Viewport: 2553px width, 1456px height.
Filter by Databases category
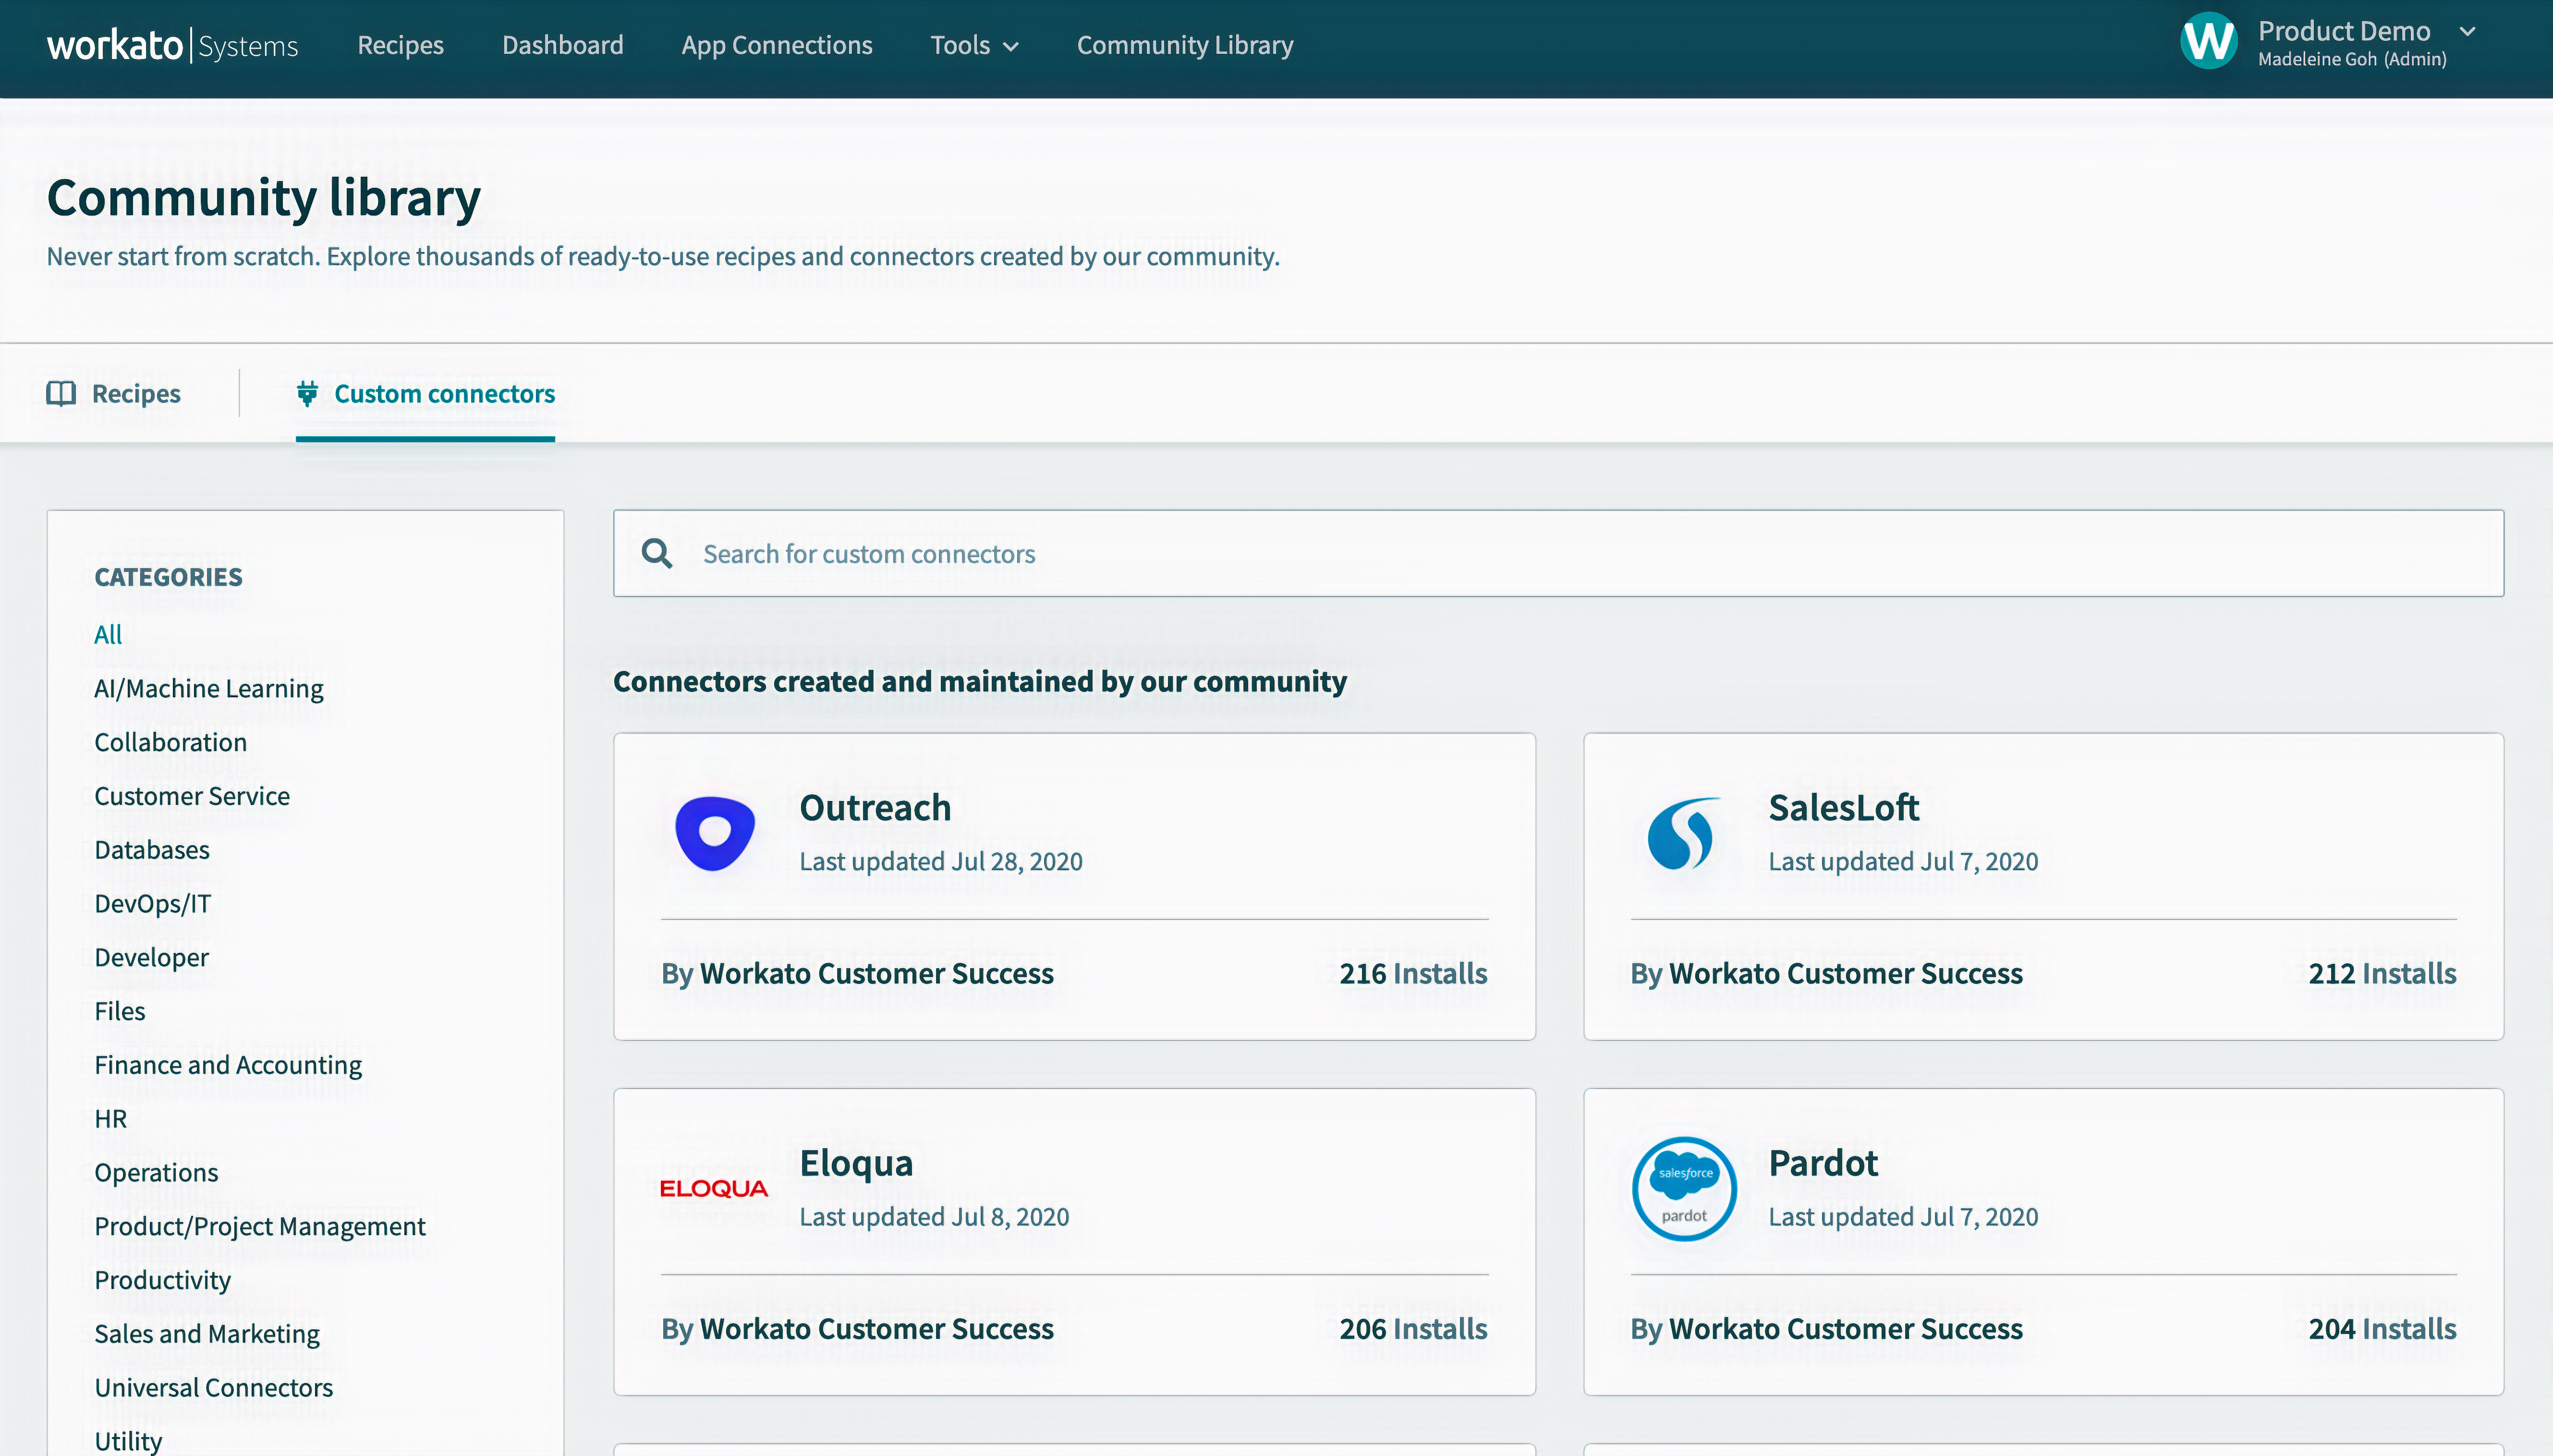click(152, 849)
